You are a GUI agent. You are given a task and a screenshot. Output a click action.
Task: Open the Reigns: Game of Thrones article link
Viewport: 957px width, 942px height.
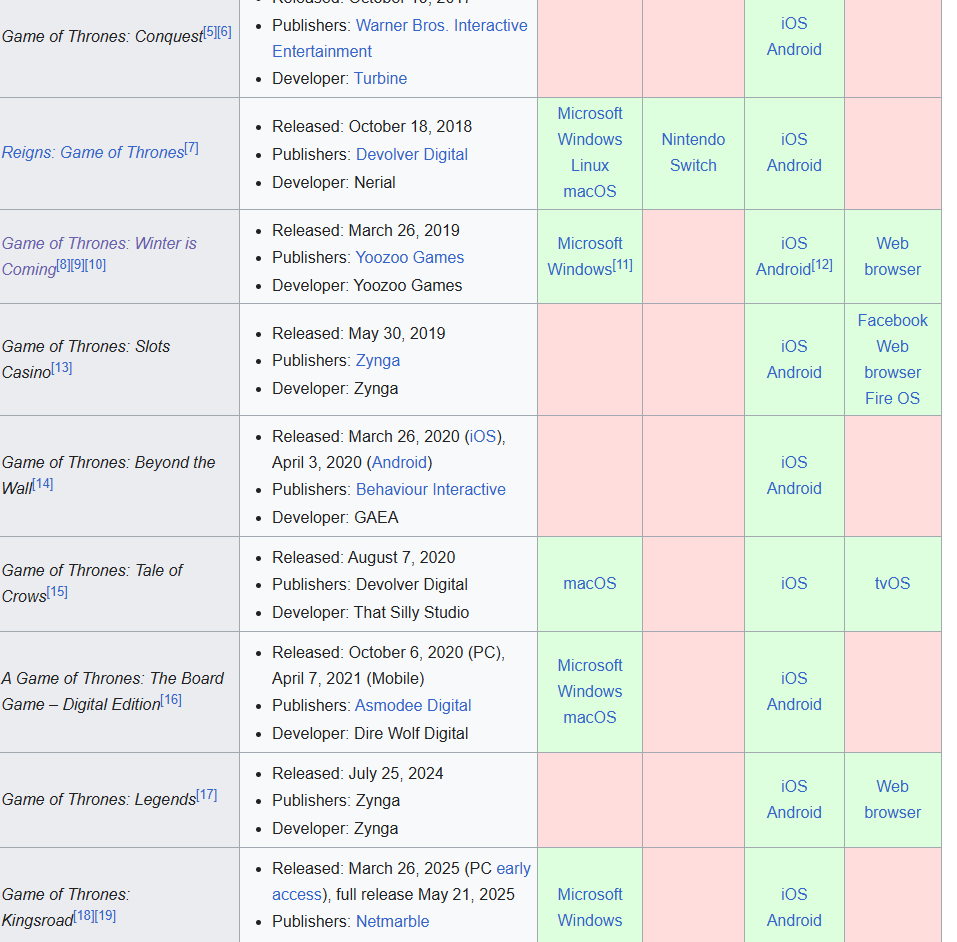click(93, 152)
